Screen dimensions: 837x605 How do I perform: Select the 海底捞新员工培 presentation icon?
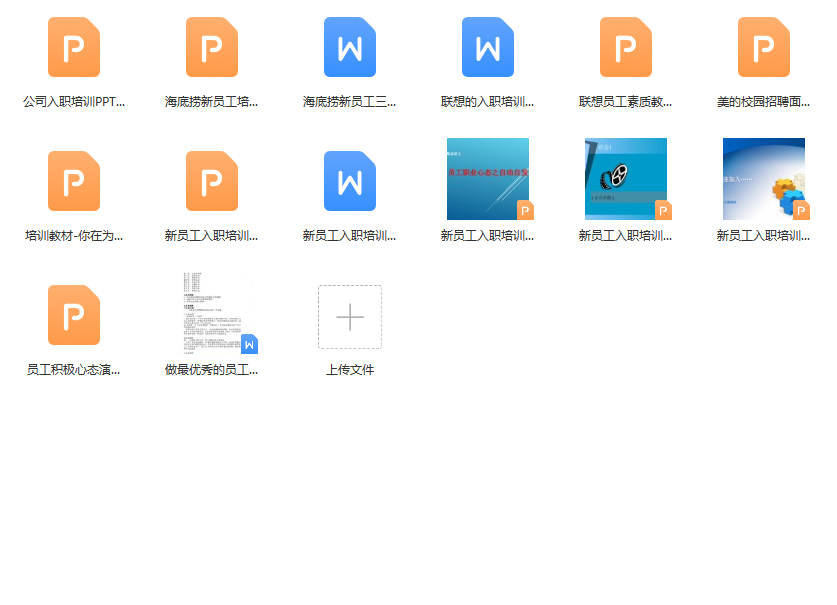[212, 47]
